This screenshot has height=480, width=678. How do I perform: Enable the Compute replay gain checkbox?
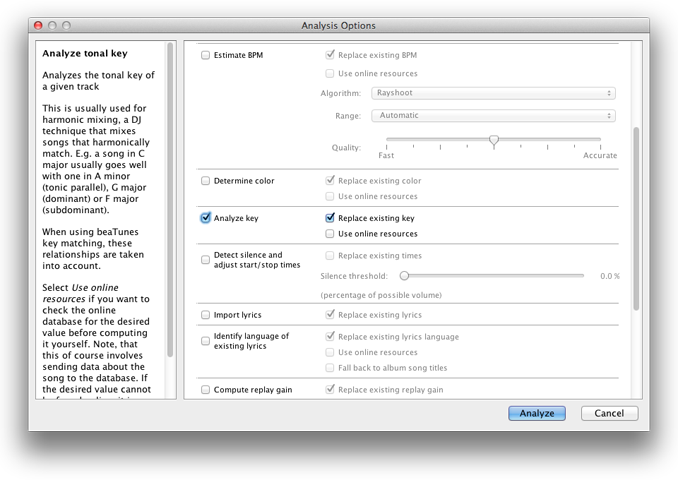(x=205, y=390)
